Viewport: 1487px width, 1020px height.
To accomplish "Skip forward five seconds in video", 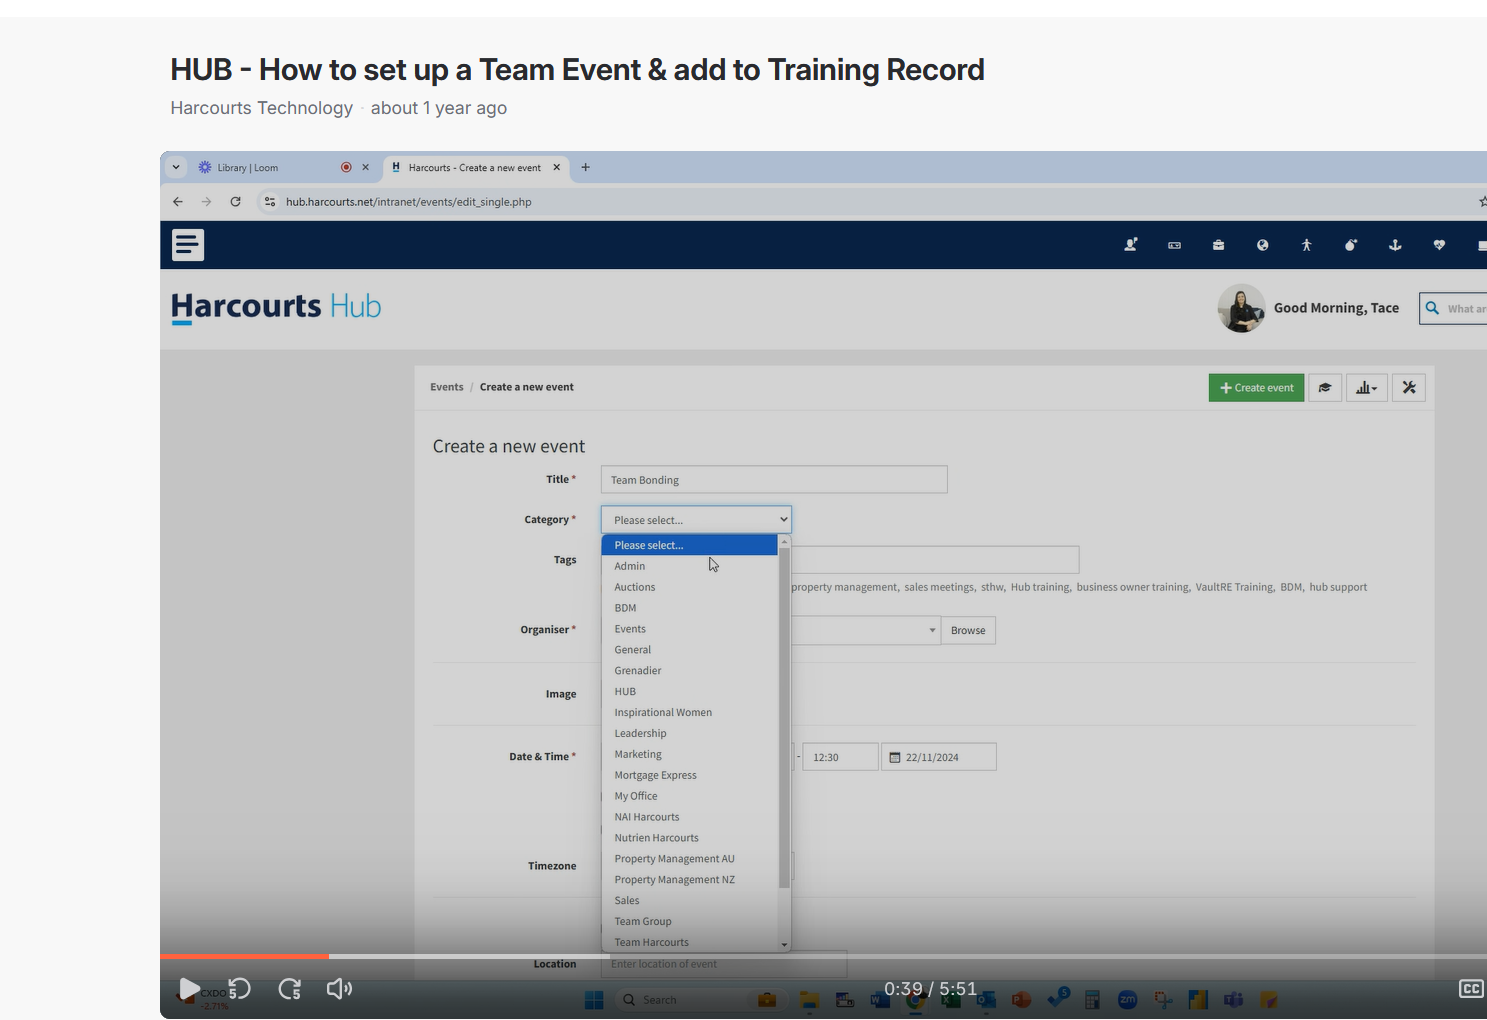I will [x=290, y=989].
